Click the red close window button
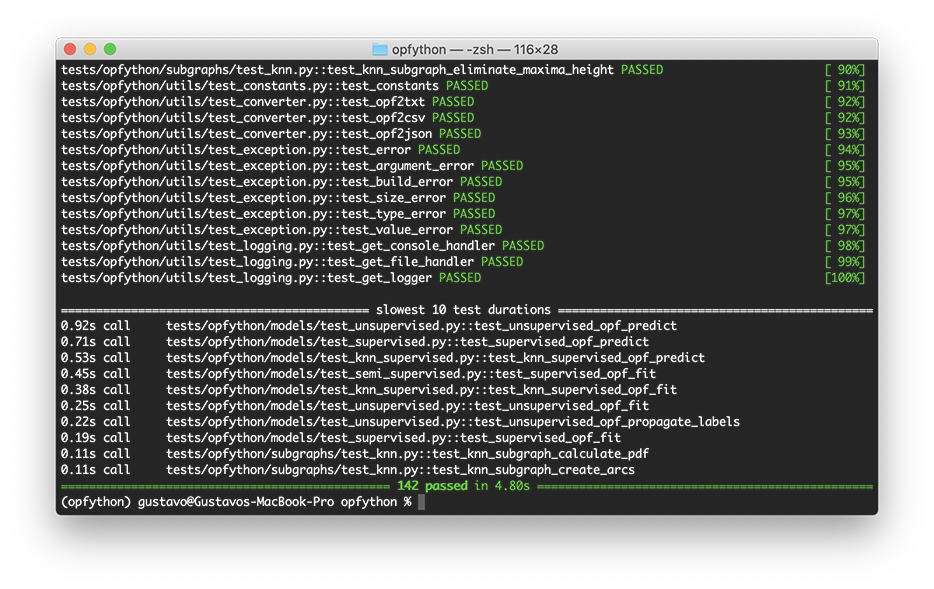The width and height of the screenshot is (934, 589). tap(70, 49)
